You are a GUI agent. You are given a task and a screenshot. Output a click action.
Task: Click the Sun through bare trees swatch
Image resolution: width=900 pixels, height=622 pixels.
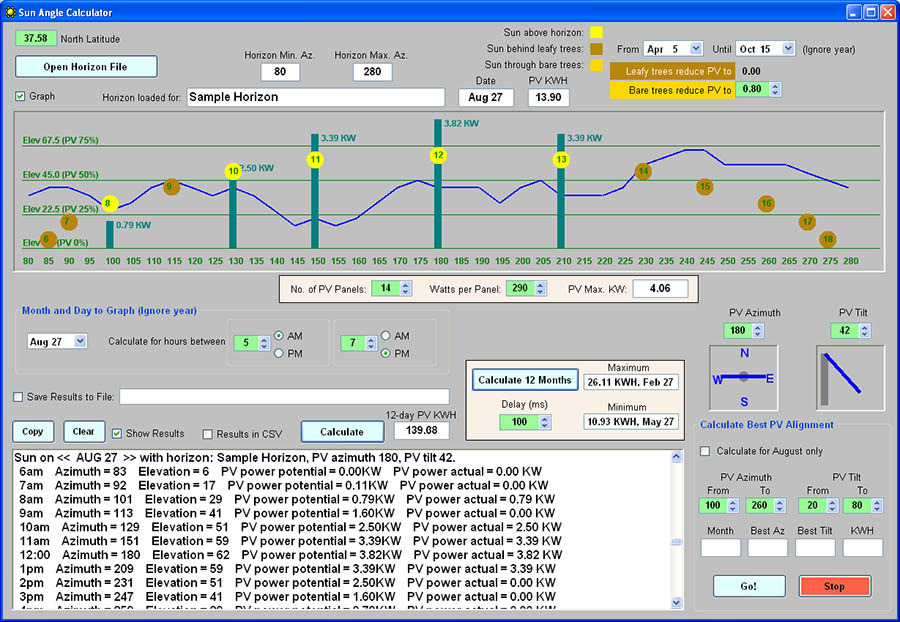pos(597,65)
